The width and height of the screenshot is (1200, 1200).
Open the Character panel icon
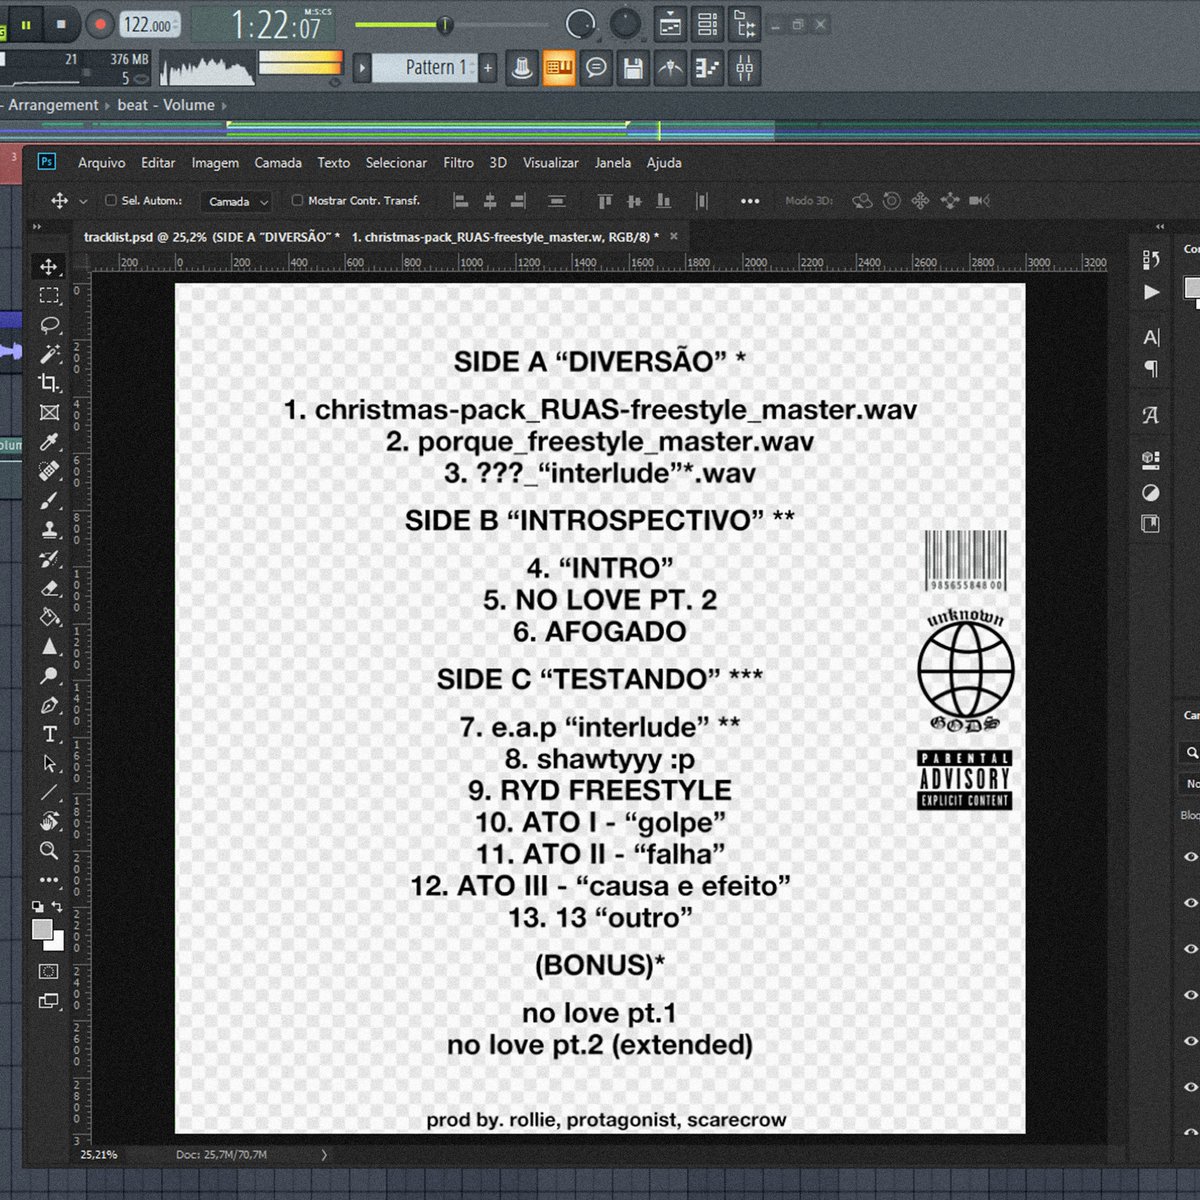pos(1151,337)
